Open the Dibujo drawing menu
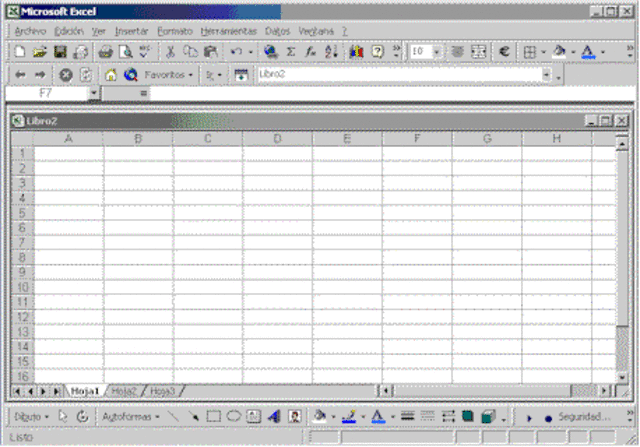 31,417
